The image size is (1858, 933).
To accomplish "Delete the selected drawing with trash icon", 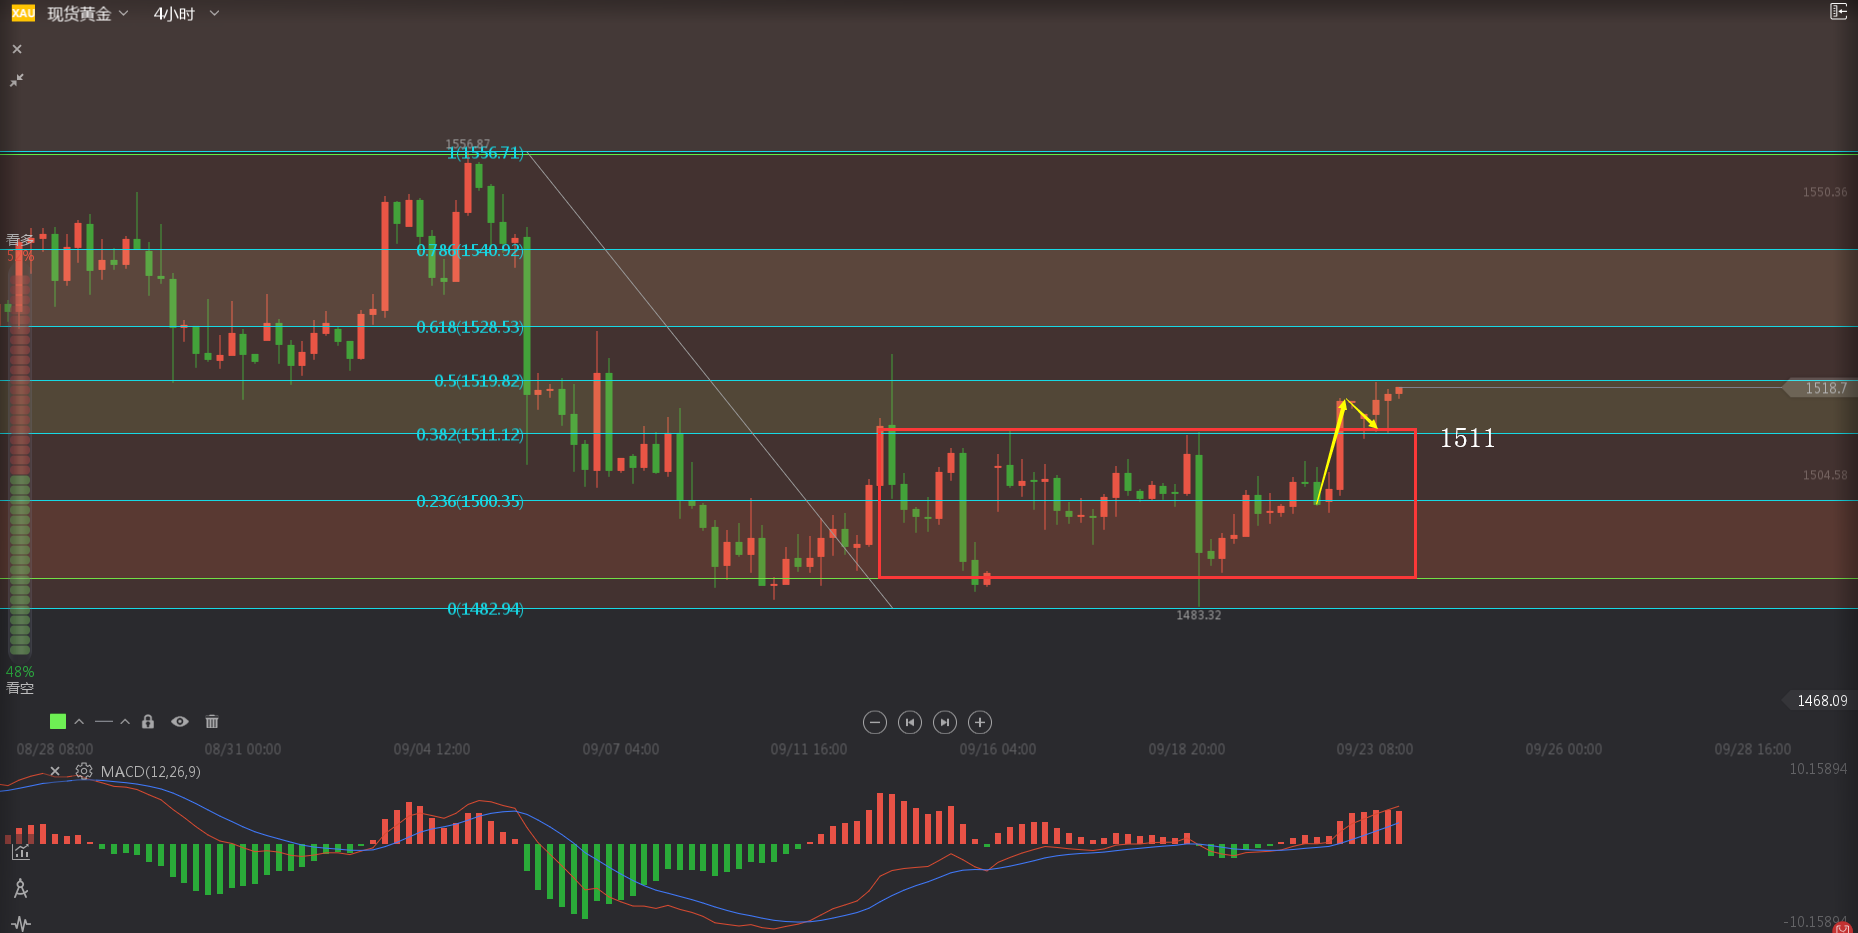I will click(x=212, y=722).
